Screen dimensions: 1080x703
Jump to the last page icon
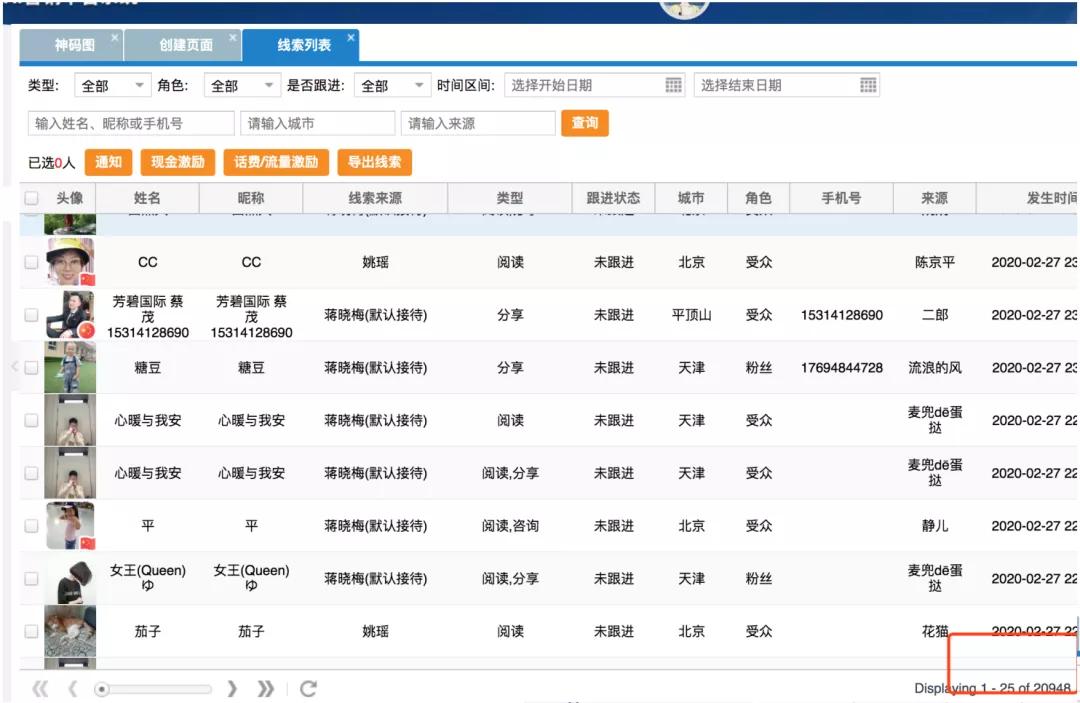pos(263,688)
